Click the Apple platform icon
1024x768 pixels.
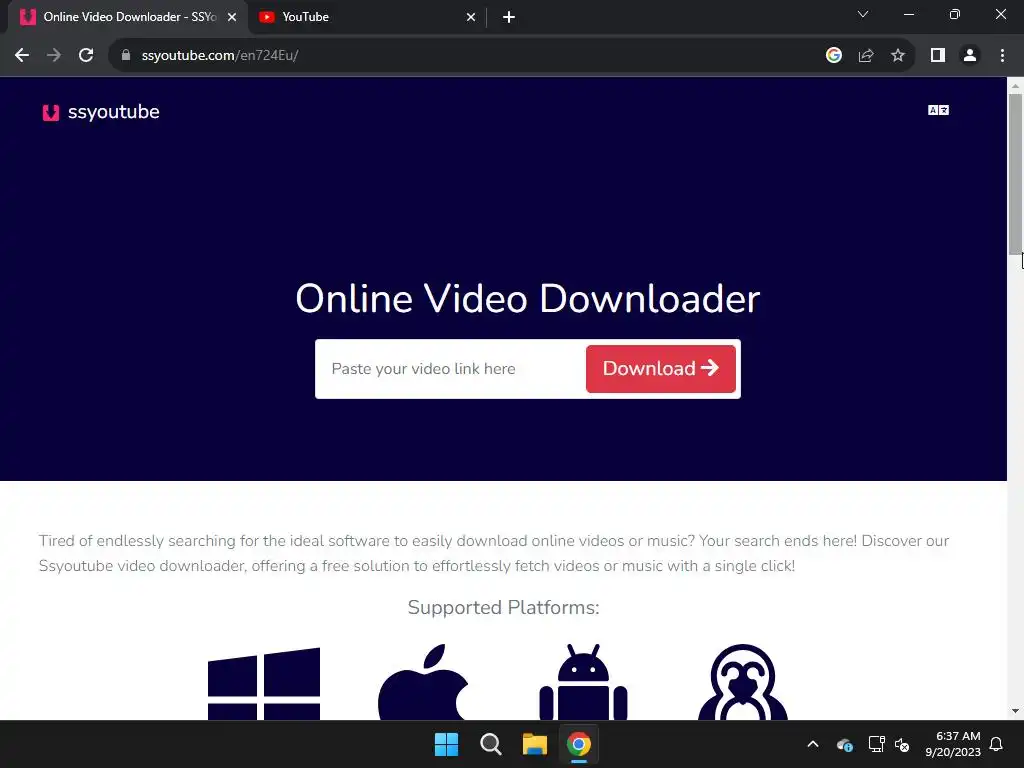[423, 682]
